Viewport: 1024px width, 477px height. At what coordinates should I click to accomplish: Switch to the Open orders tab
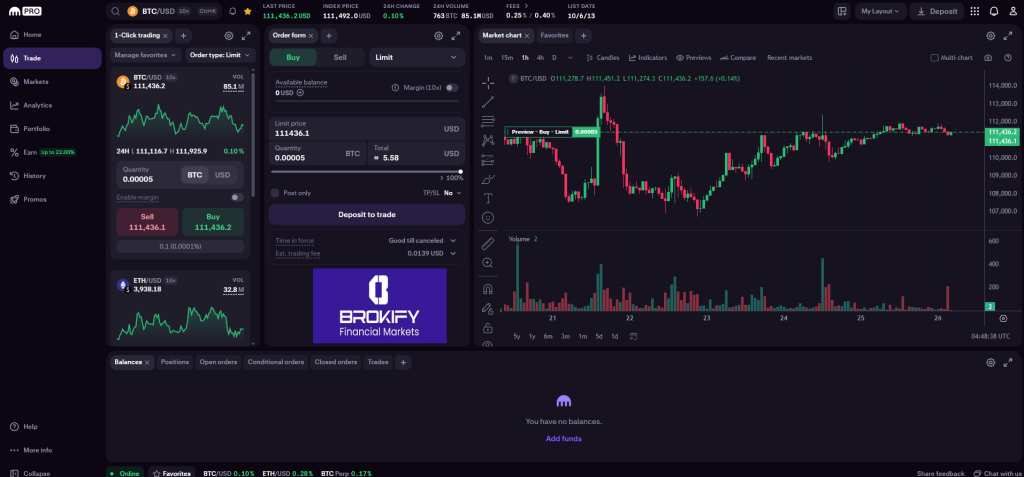218,362
